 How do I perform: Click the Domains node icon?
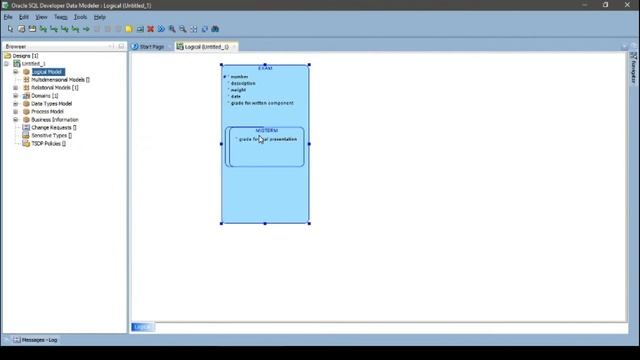[26, 96]
